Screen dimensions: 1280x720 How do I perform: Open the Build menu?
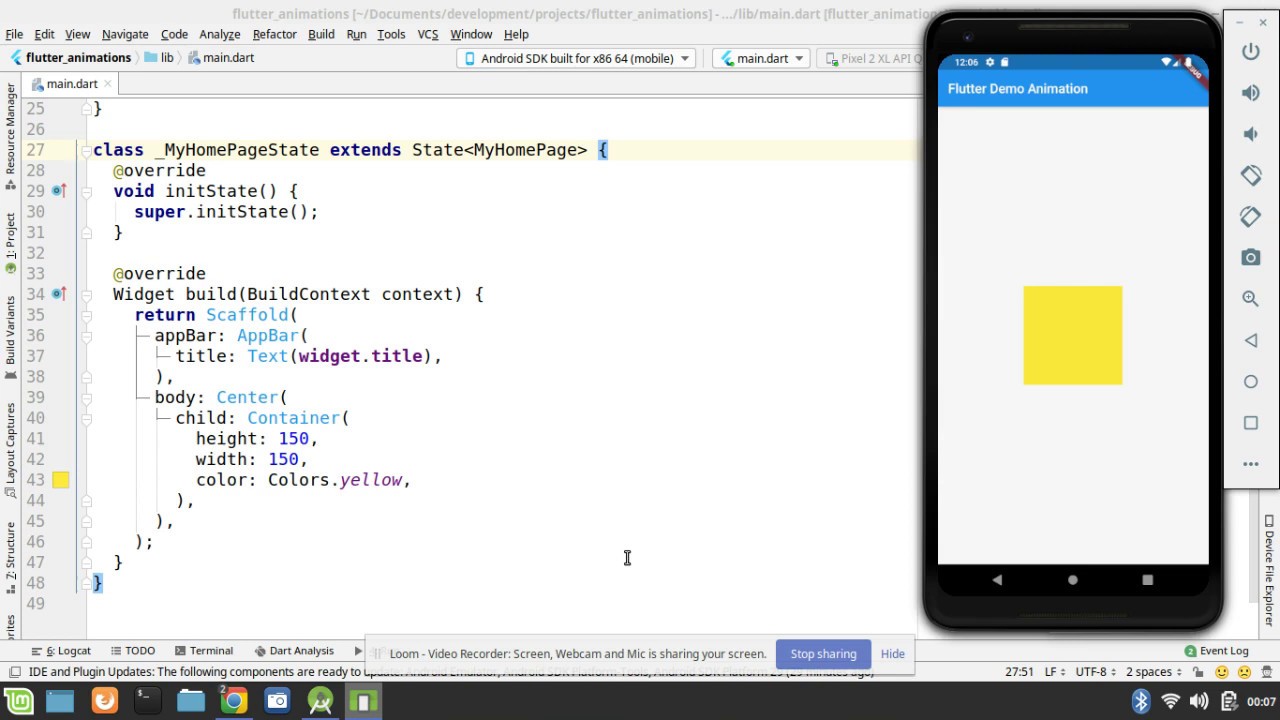321,34
